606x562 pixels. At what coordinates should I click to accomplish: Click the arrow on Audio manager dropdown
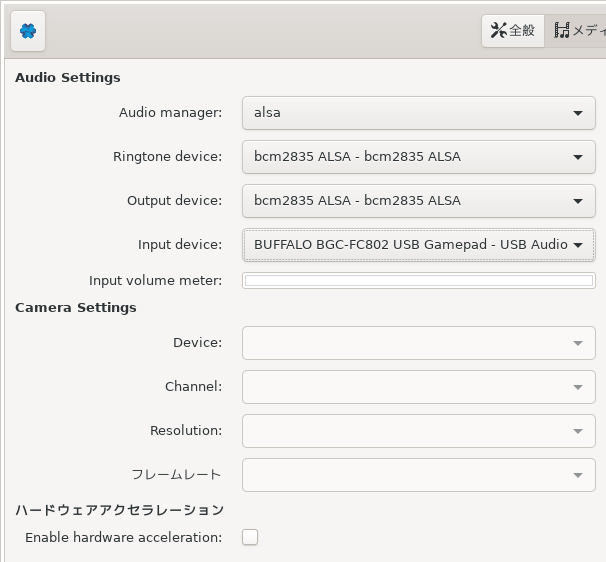pos(578,113)
